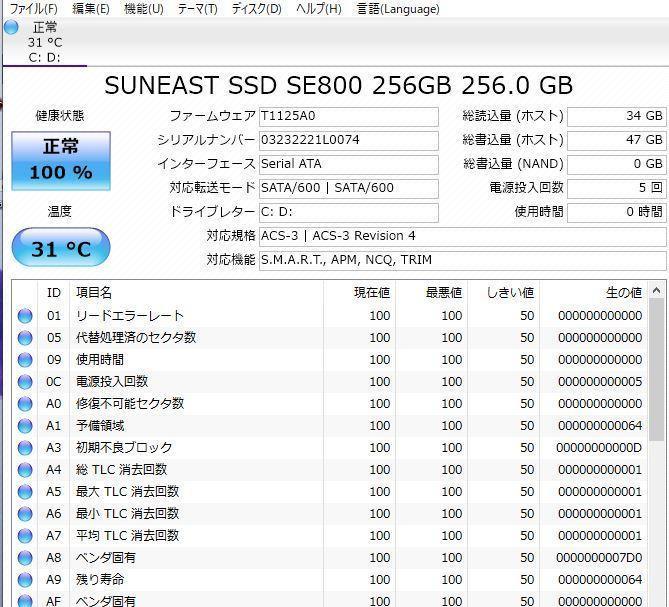Click the blue status orb for 09 使用時間

[25, 360]
